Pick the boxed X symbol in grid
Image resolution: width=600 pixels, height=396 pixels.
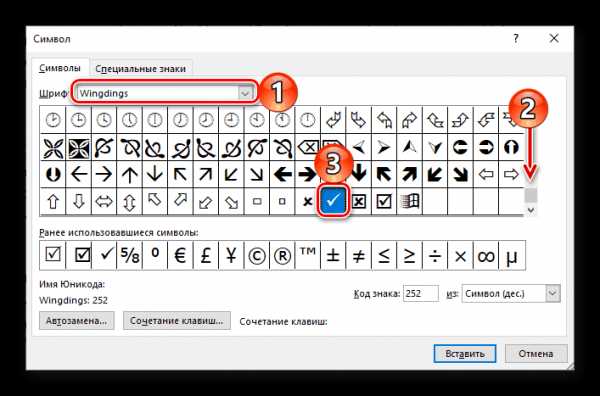coord(359,201)
